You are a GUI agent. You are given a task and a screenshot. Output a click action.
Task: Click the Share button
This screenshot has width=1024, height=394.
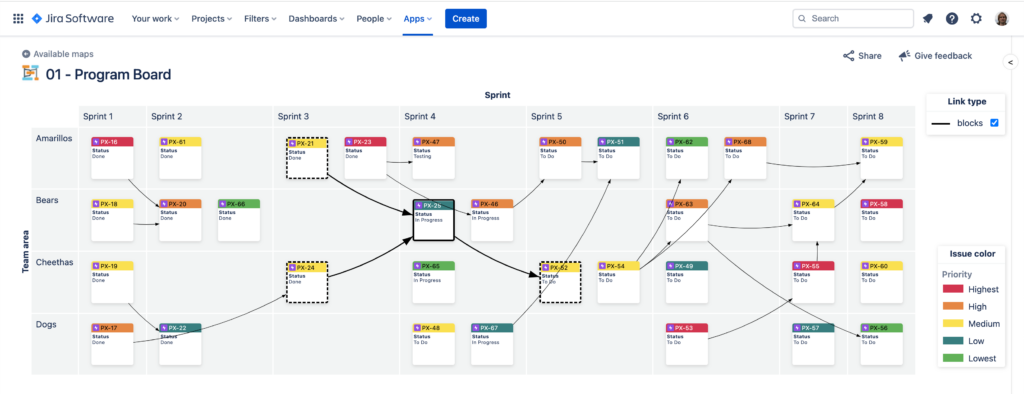[862, 56]
